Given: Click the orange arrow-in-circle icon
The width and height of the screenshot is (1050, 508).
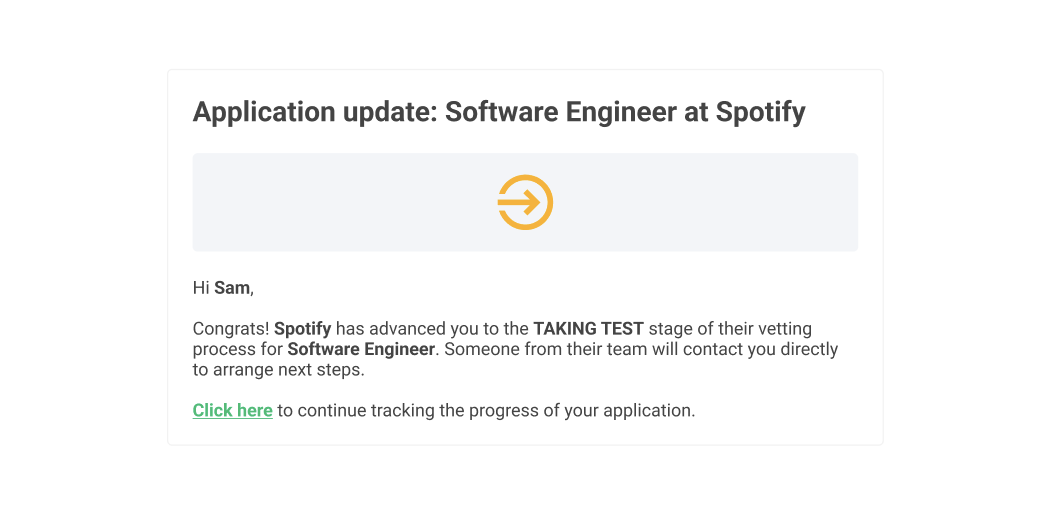Looking at the screenshot, I should click(x=525, y=202).
